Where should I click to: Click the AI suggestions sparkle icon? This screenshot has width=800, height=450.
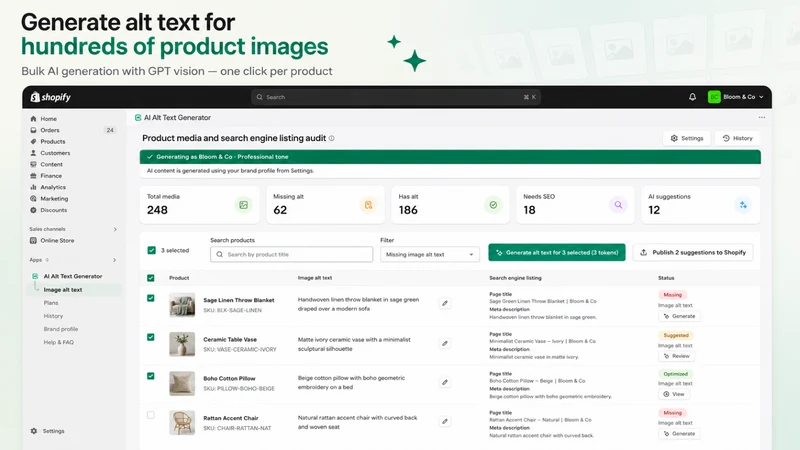(x=743, y=205)
